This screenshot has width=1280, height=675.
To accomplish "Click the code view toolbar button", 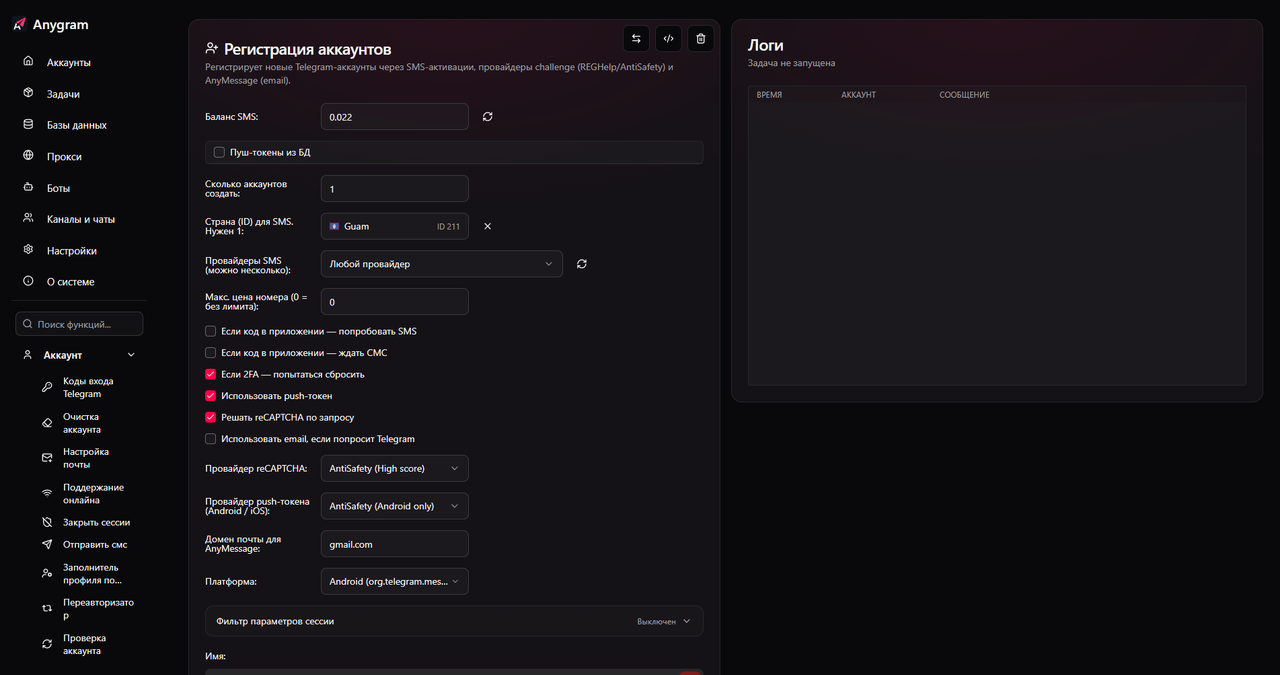I will pyautogui.click(x=668, y=39).
